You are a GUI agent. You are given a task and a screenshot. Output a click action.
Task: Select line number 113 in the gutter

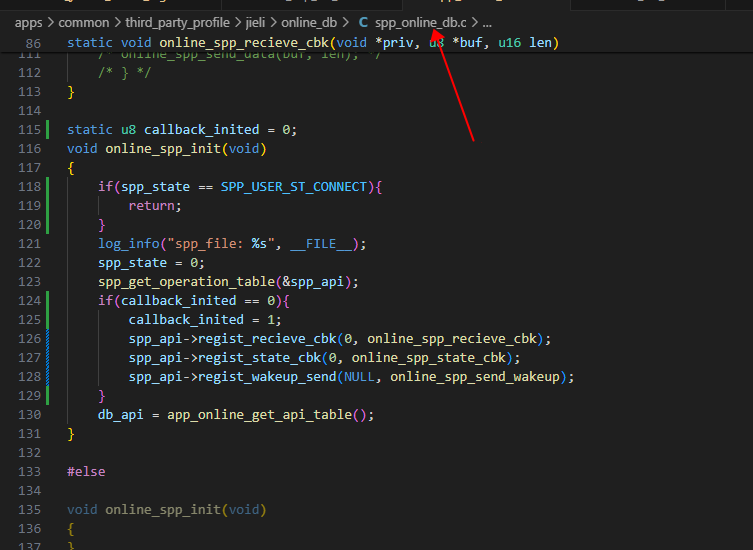(29, 92)
